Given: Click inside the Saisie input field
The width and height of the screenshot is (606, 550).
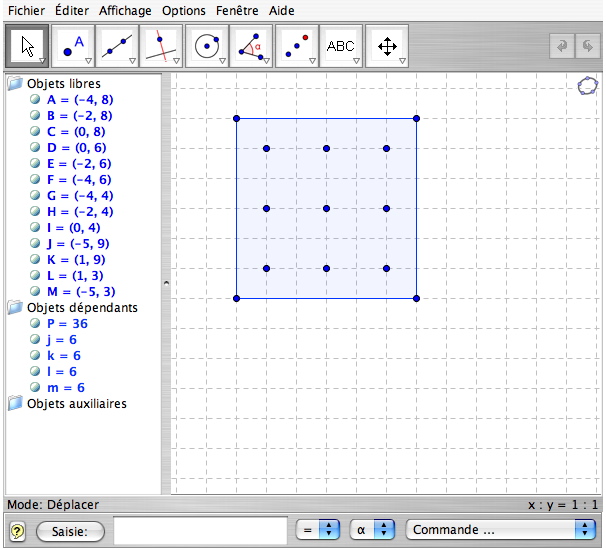Looking at the screenshot, I should tap(201, 530).
